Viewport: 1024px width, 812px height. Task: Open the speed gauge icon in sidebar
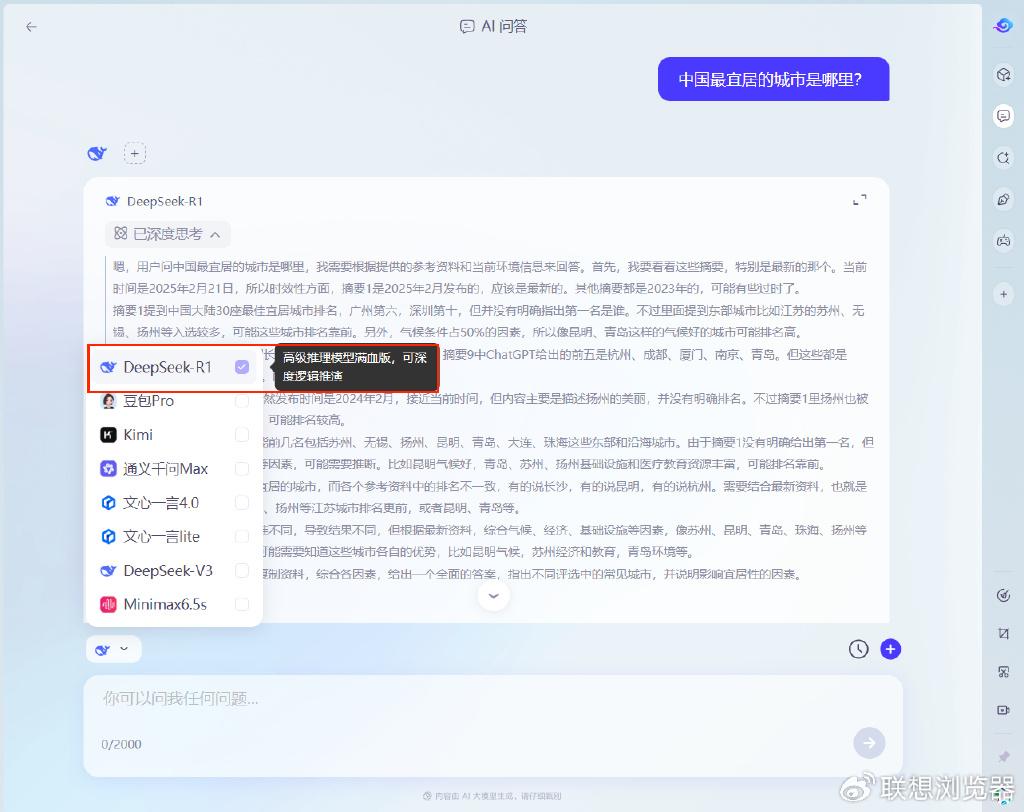1004,595
